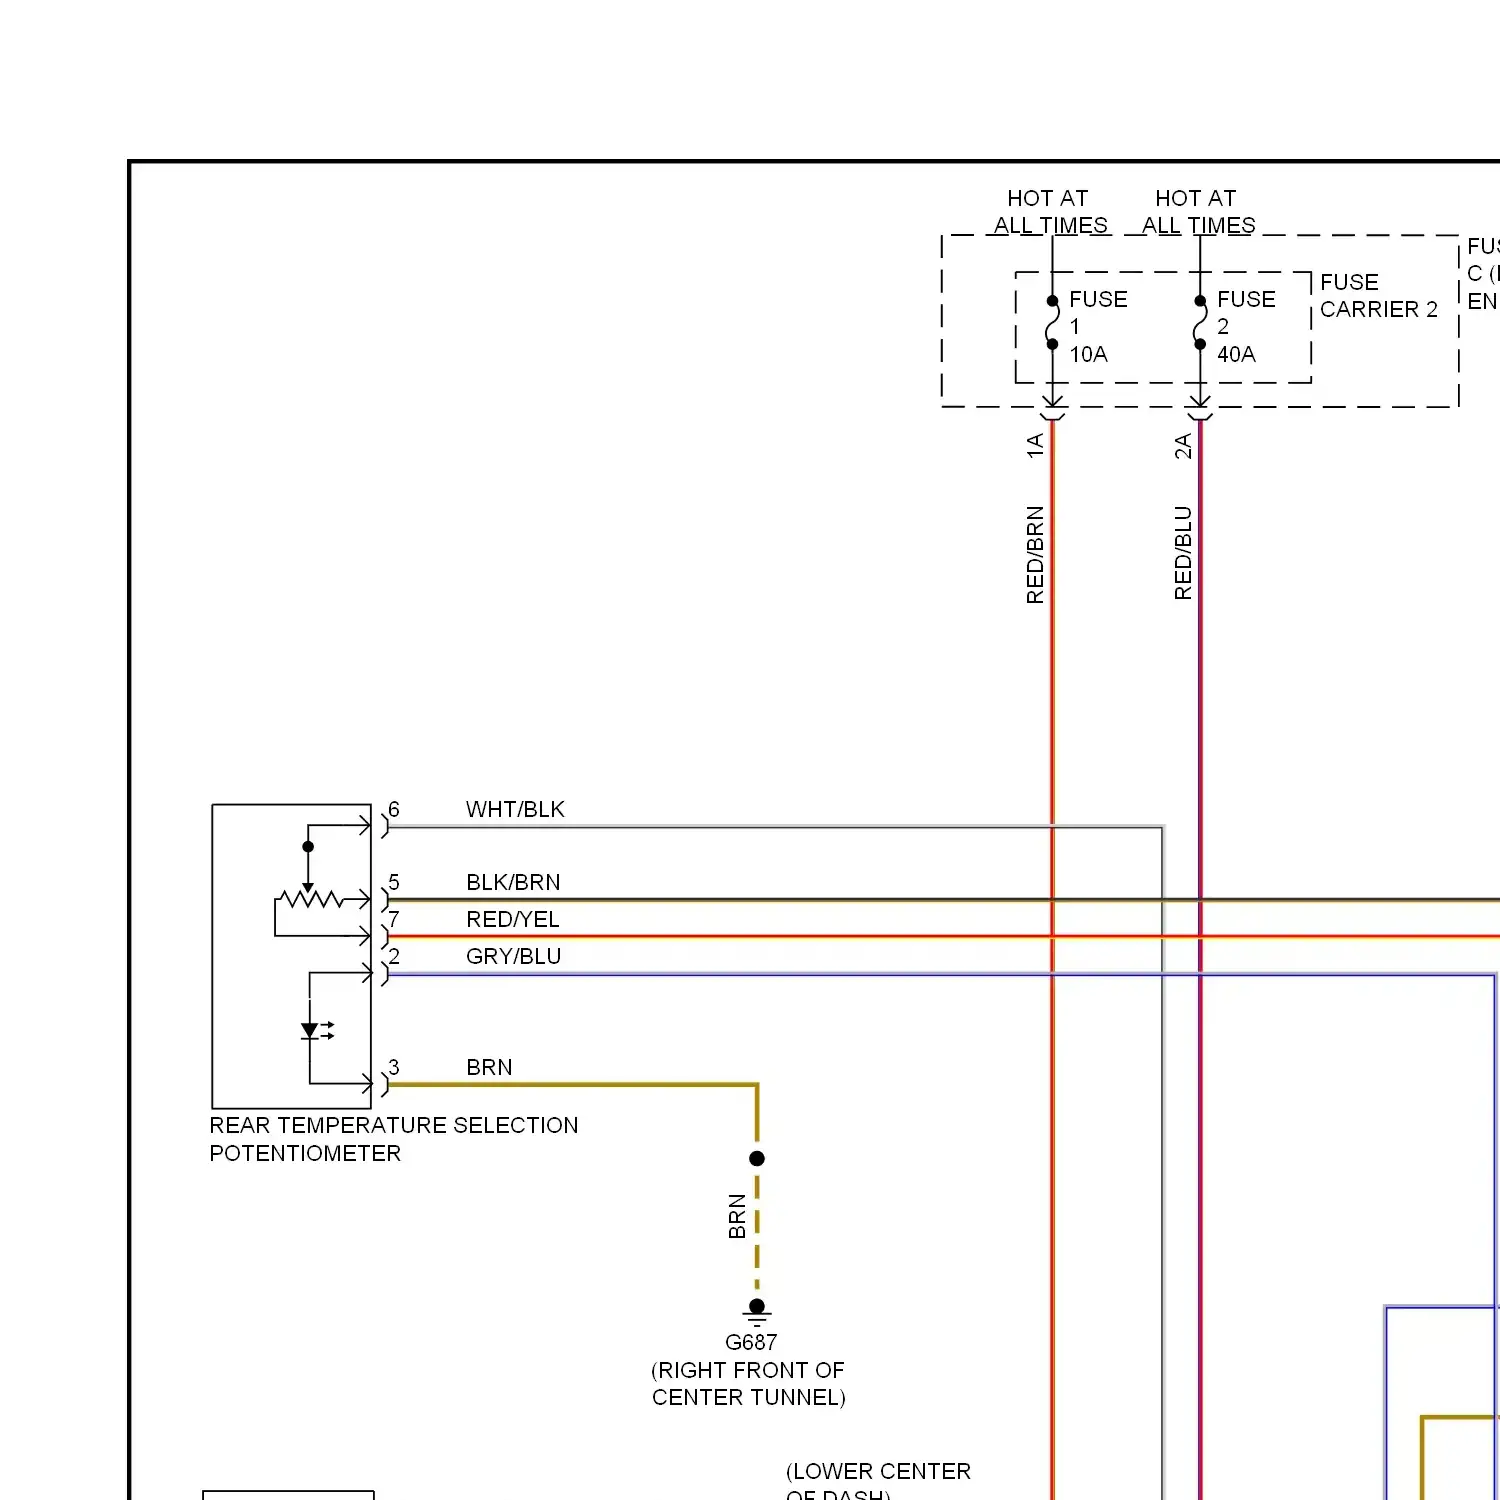The image size is (1500, 1500).
Task: Click pin number 3 on the potentiometer connector
Action: (x=394, y=1067)
